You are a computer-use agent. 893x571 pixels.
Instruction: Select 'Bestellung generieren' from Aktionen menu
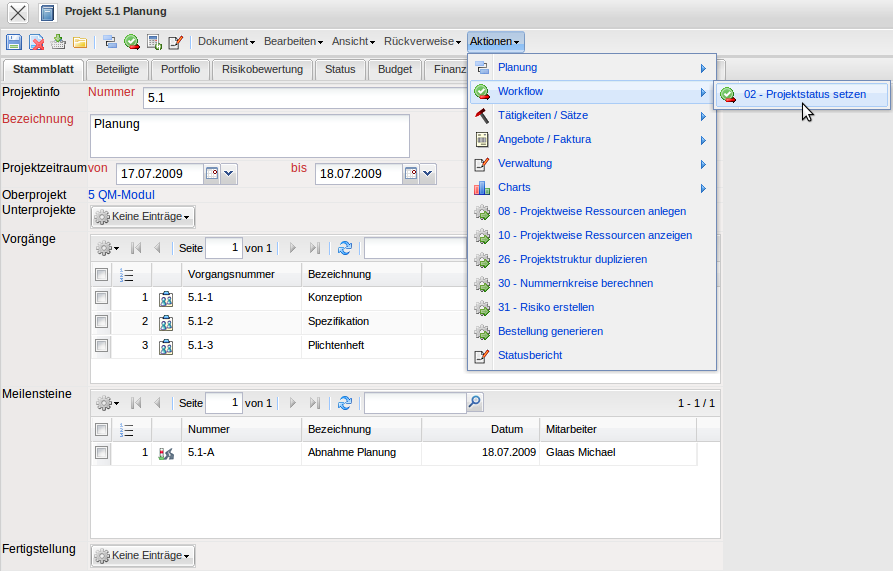click(550, 331)
